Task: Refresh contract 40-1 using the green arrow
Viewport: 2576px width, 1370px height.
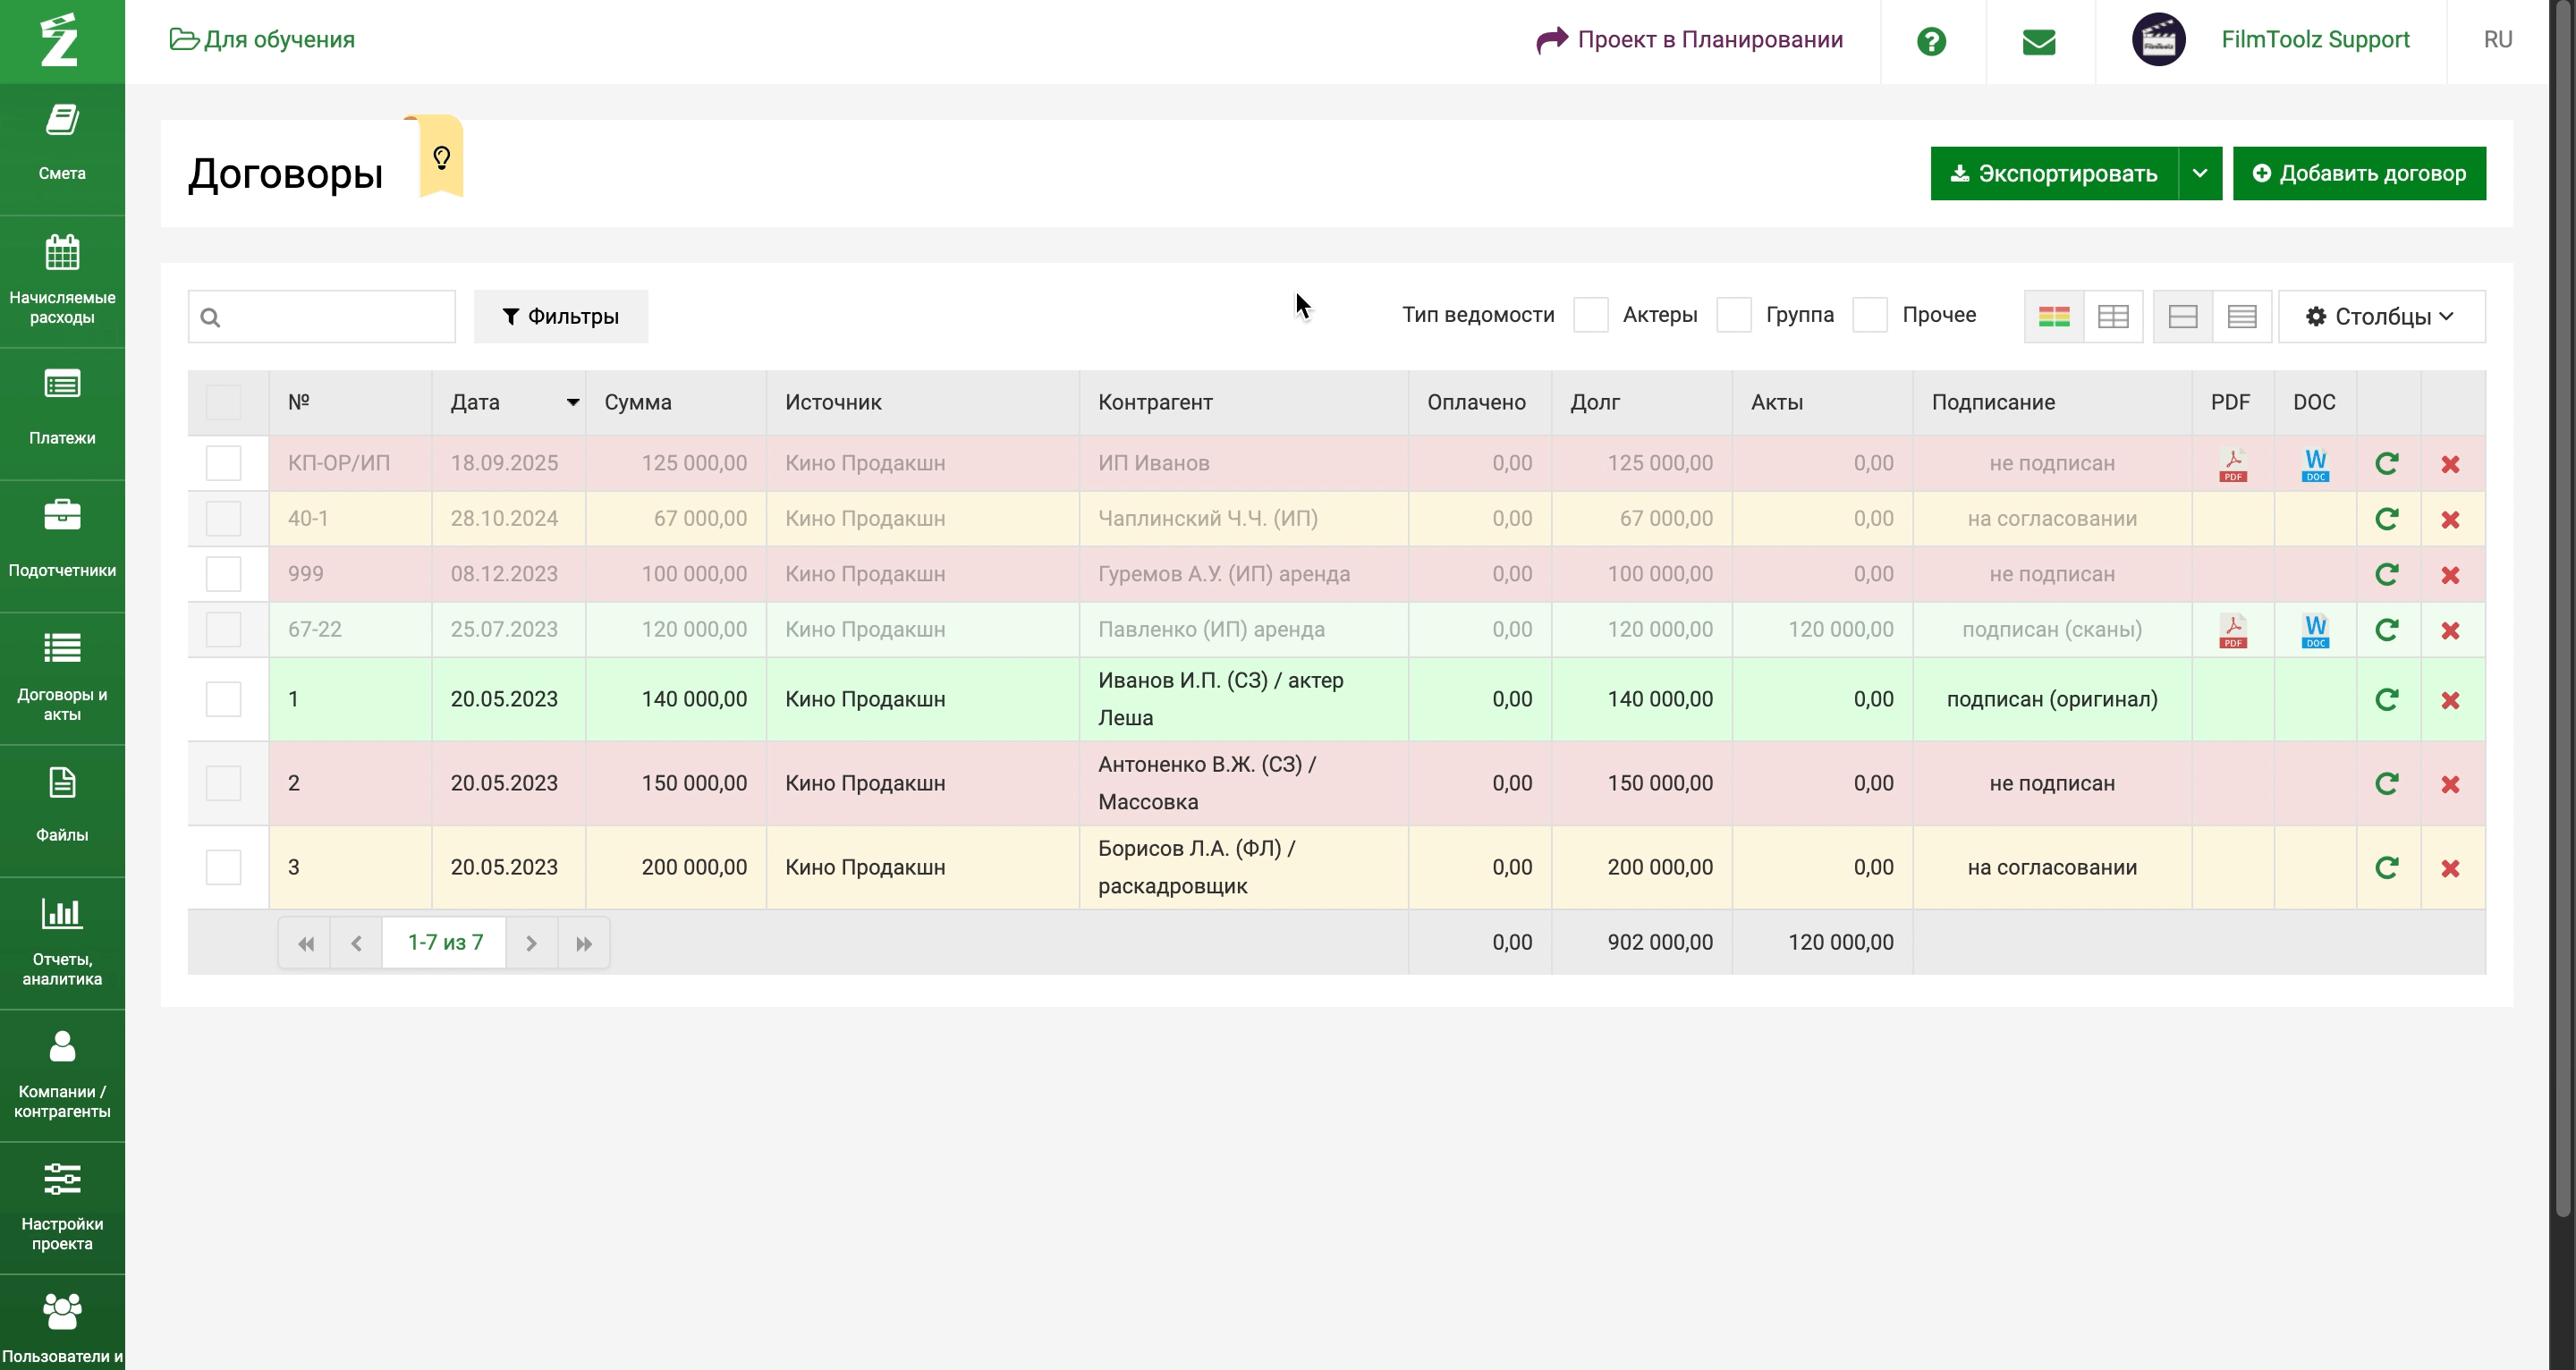Action: pyautogui.click(x=2386, y=519)
